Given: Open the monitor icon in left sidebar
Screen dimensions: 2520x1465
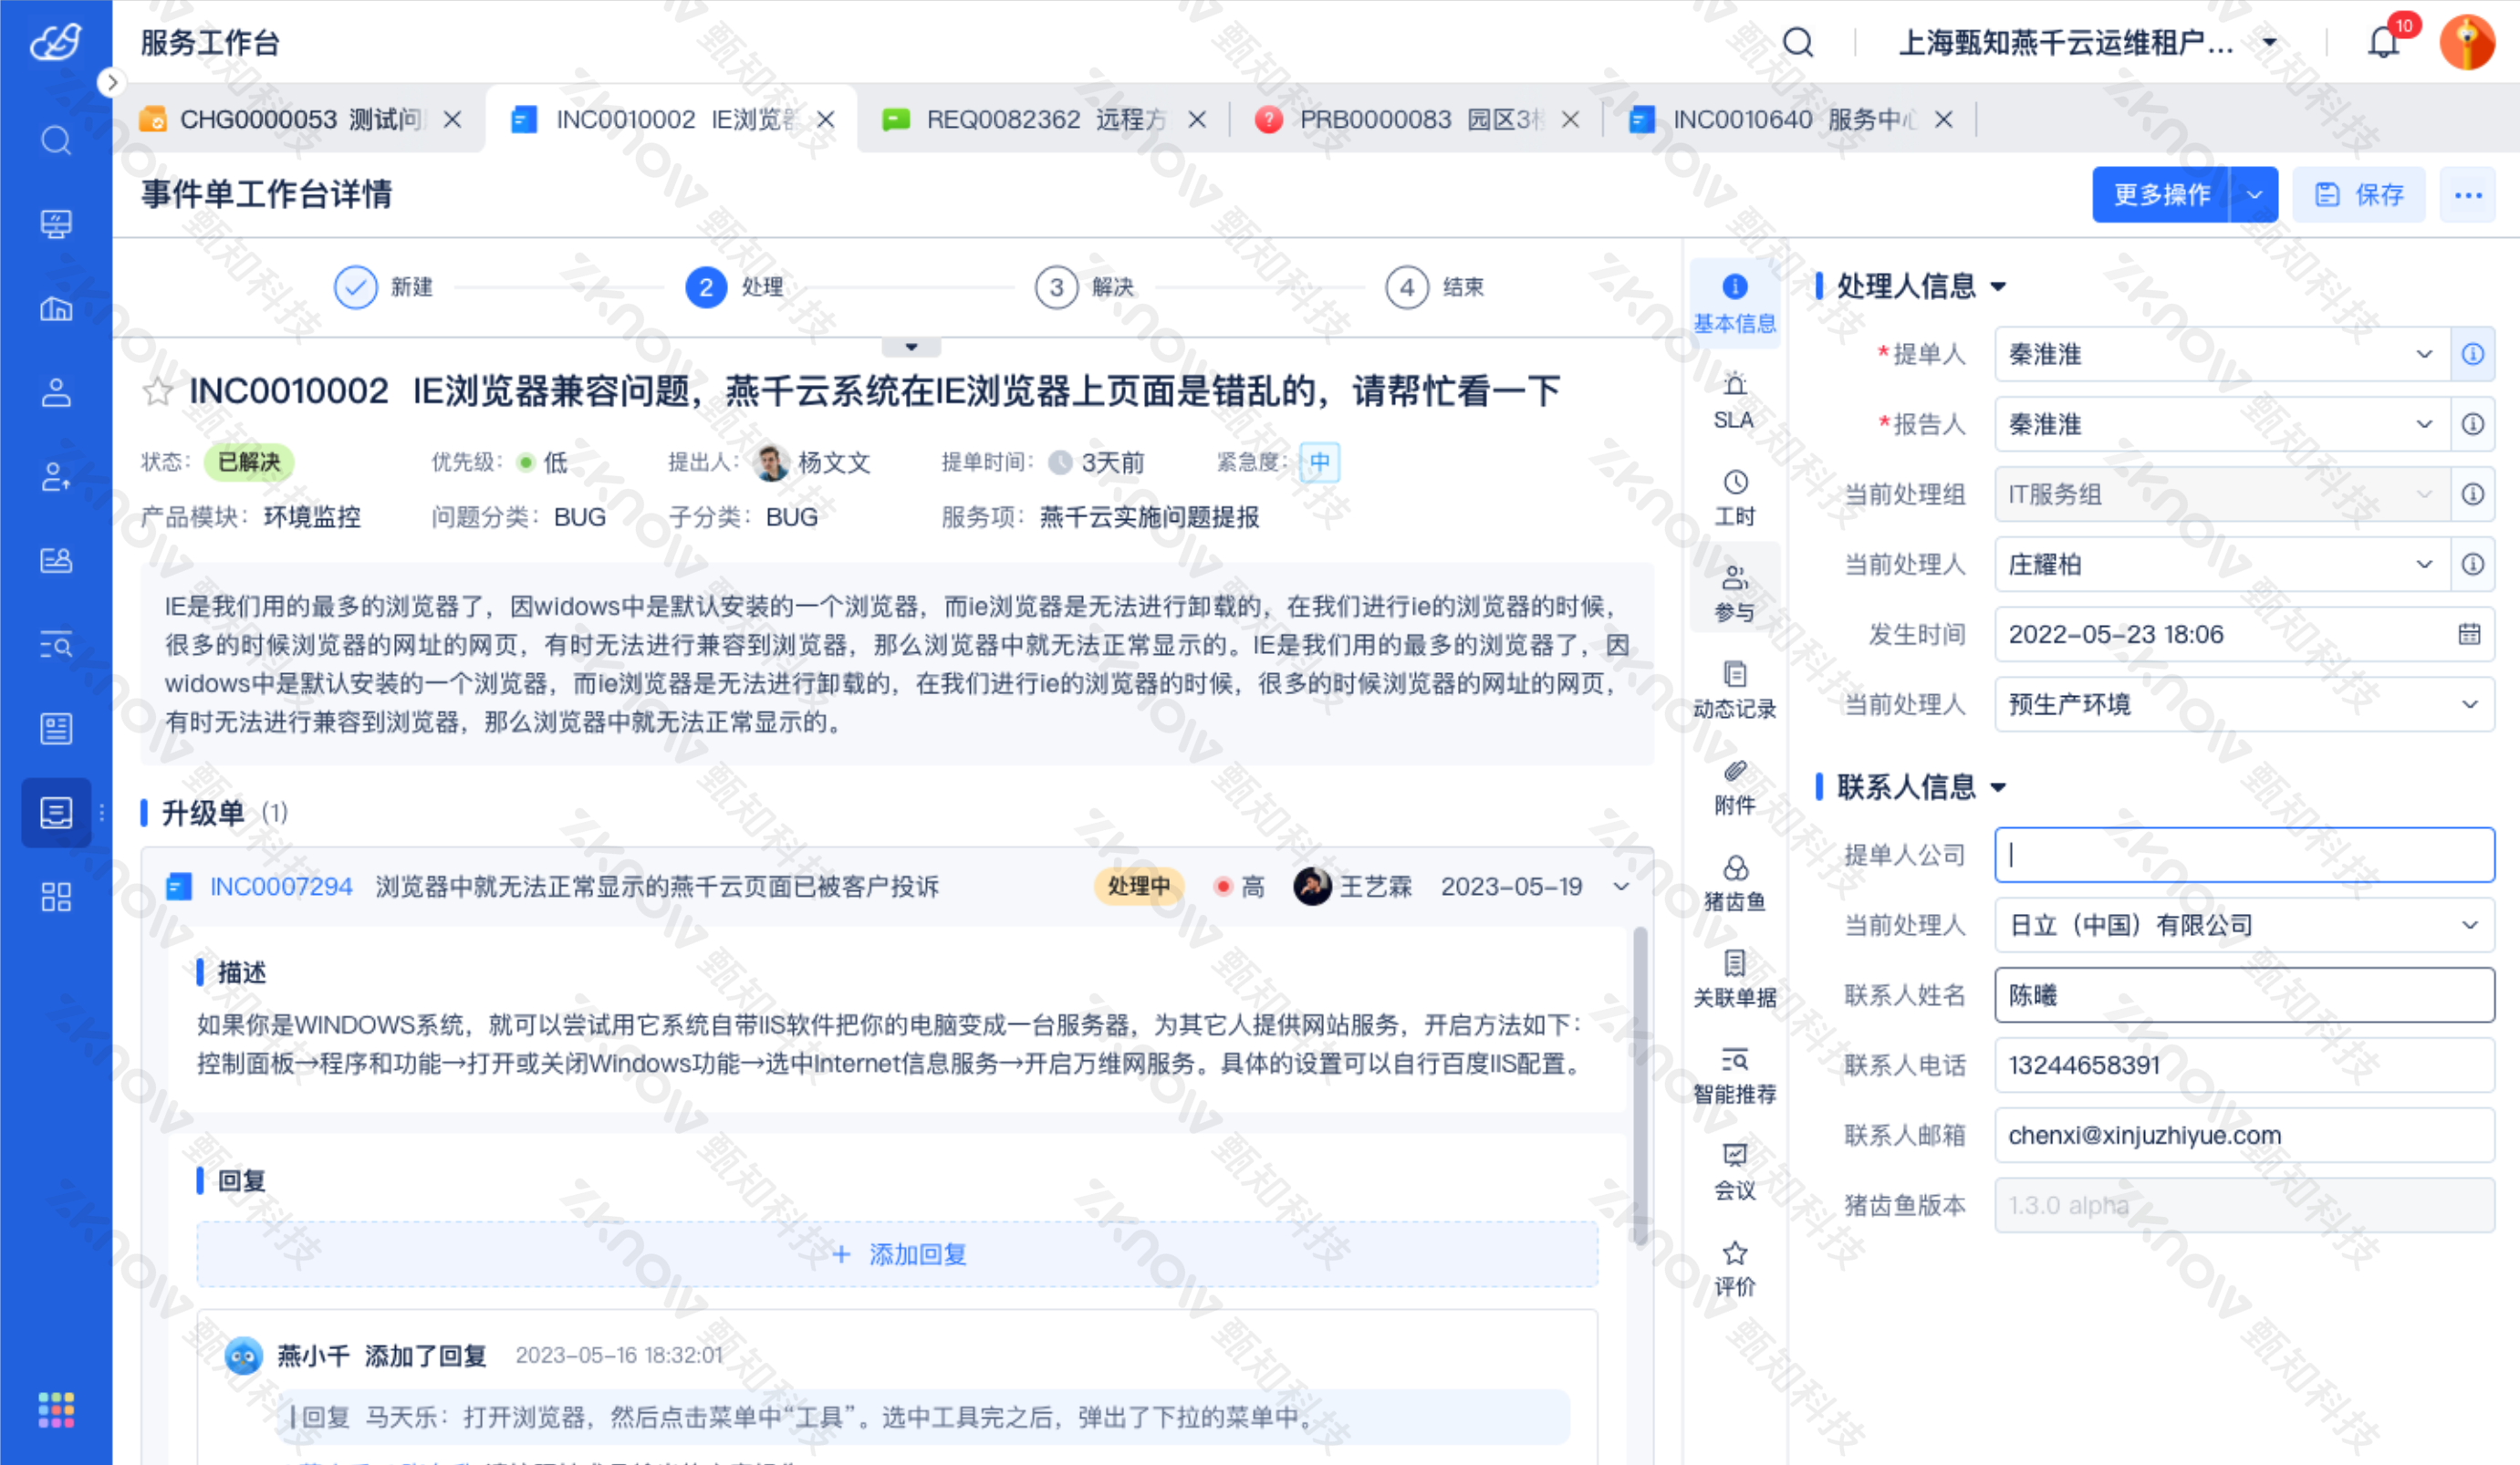Looking at the screenshot, I should click(x=56, y=224).
